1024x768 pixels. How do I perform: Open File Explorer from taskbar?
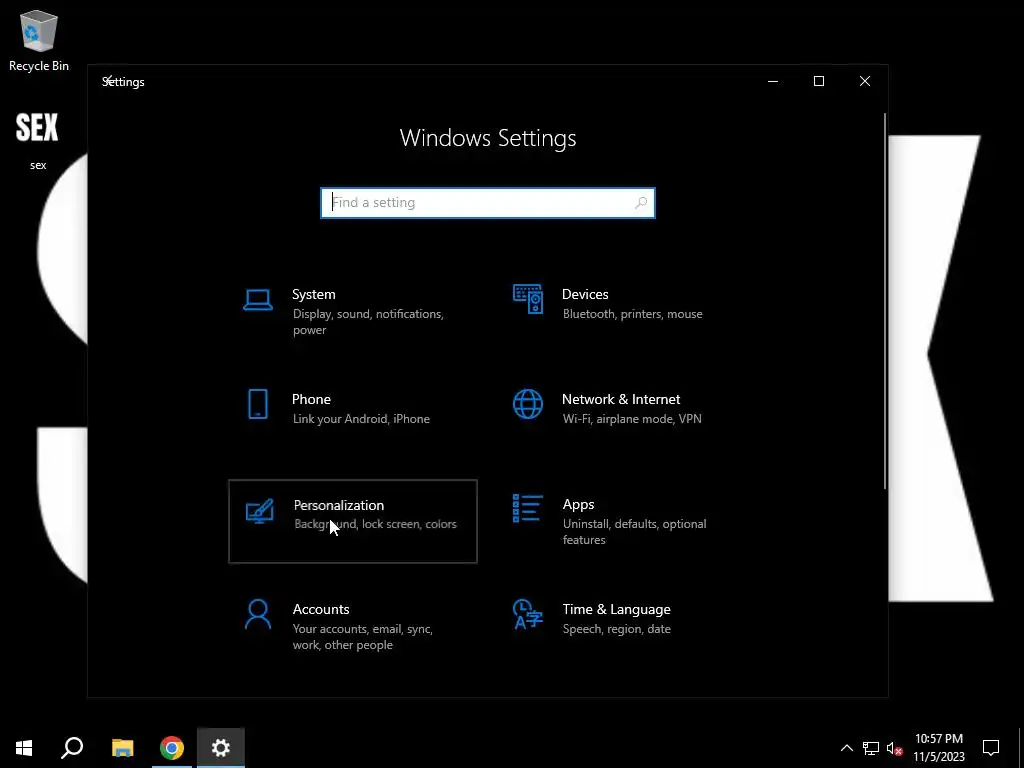pyautogui.click(x=123, y=748)
